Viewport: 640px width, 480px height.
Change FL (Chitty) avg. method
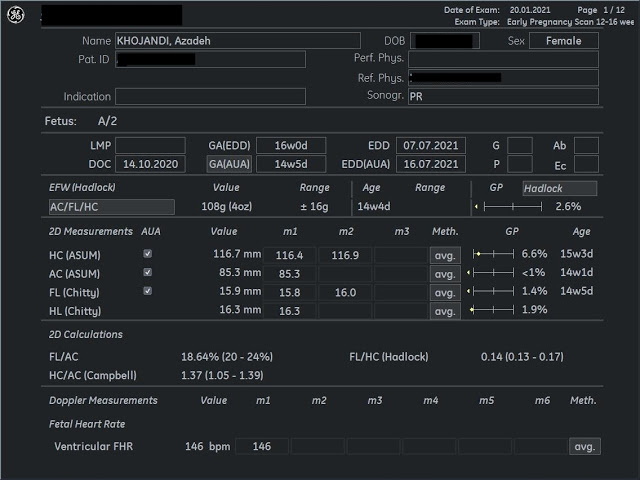point(445,293)
